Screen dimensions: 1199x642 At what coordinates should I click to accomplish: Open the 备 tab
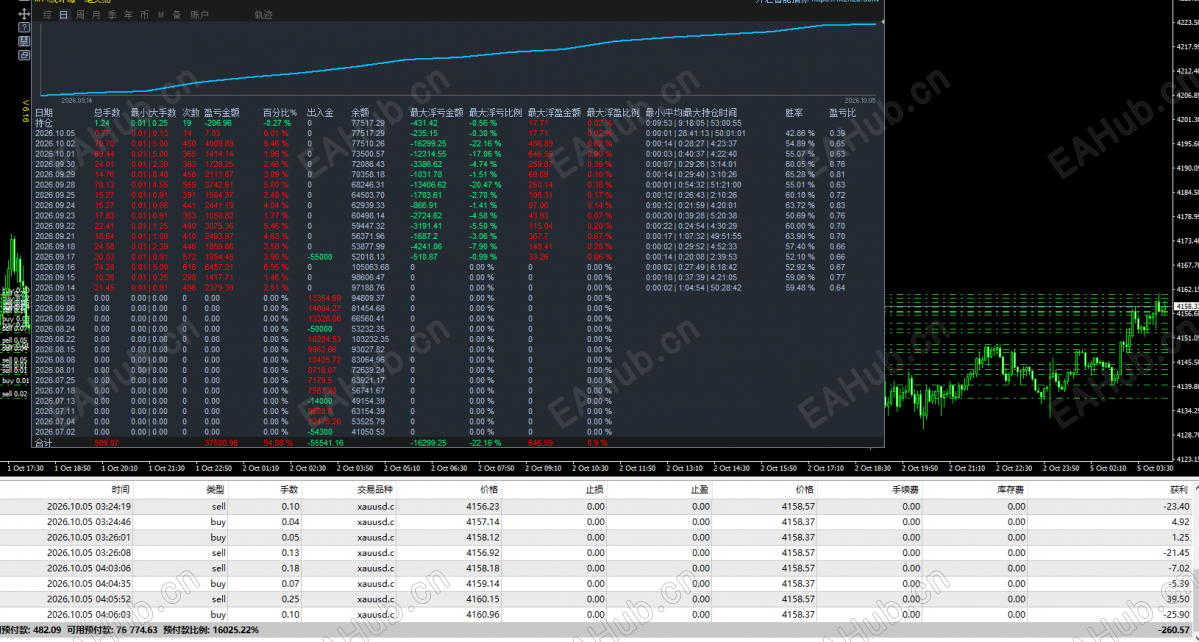pos(177,15)
